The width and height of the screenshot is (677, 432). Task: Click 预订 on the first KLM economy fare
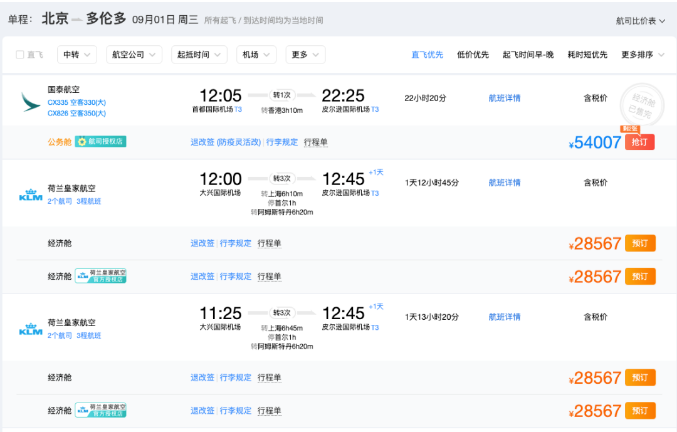[x=640, y=243]
